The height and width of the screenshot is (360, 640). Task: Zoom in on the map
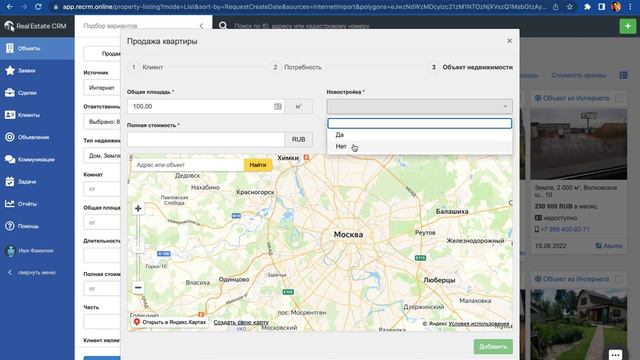[x=138, y=209]
